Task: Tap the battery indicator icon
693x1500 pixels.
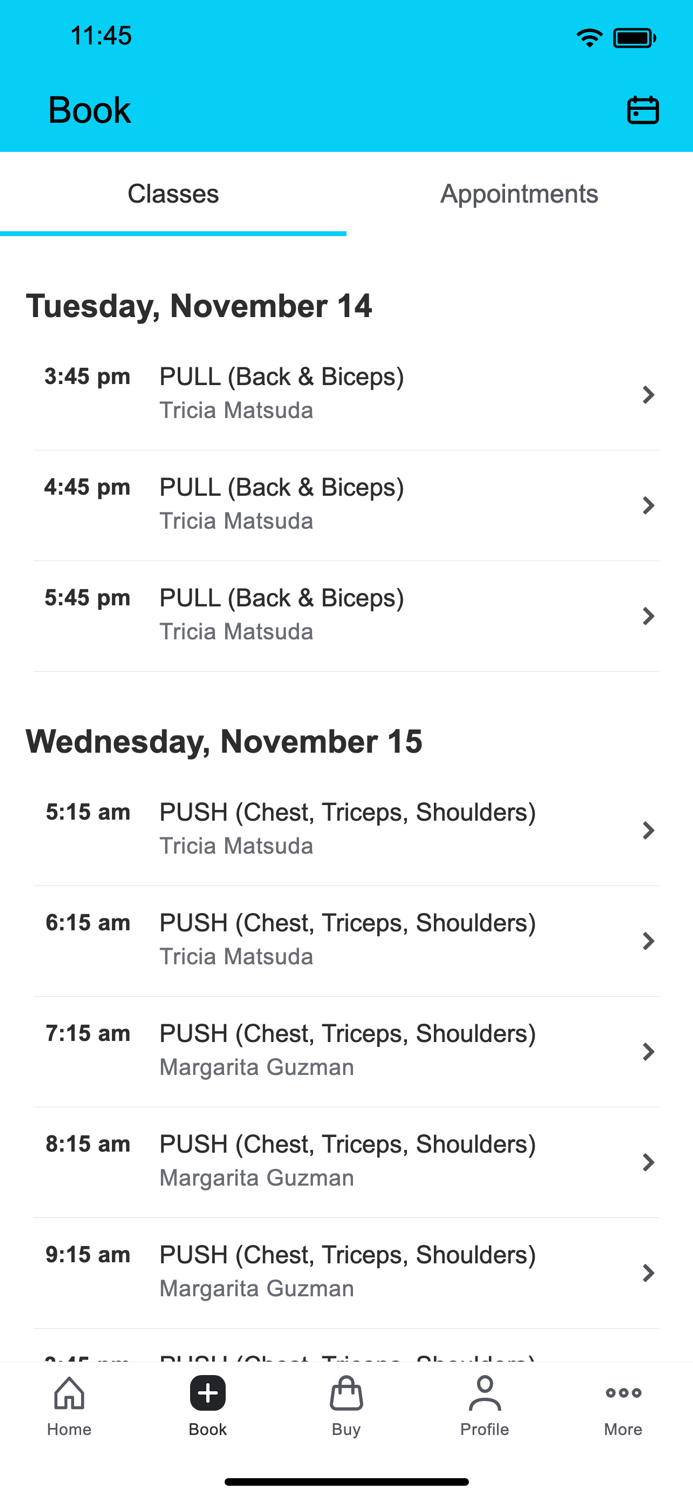Action: (x=634, y=36)
